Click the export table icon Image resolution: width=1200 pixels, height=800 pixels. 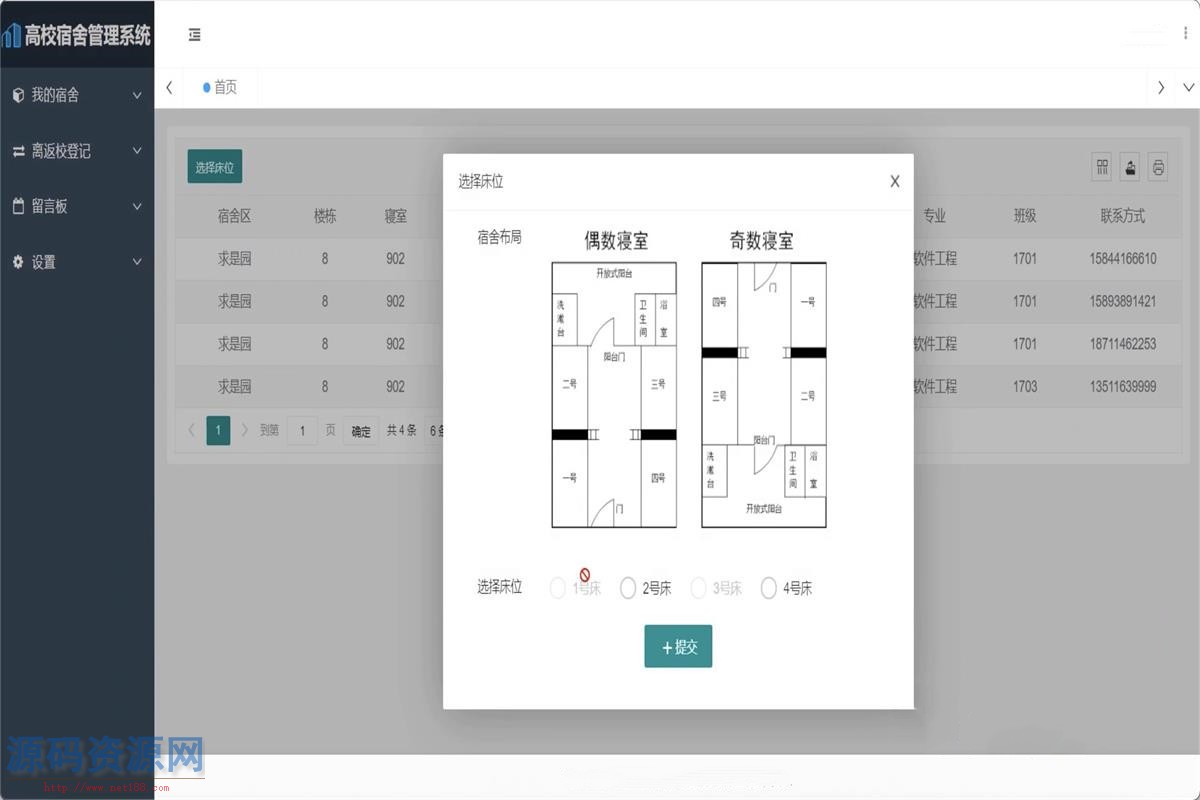[1130, 167]
